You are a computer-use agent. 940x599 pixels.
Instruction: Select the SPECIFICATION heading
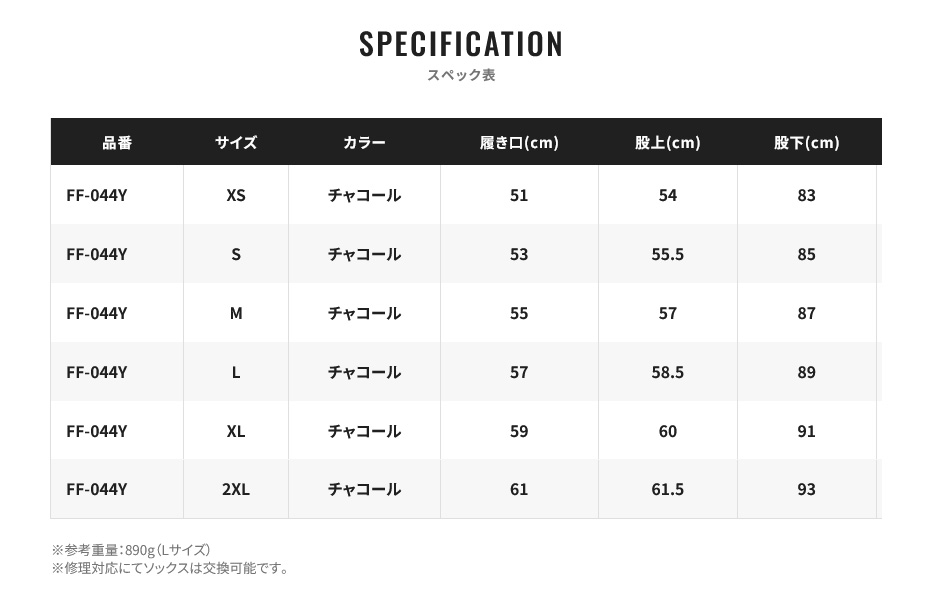[x=461, y=44]
